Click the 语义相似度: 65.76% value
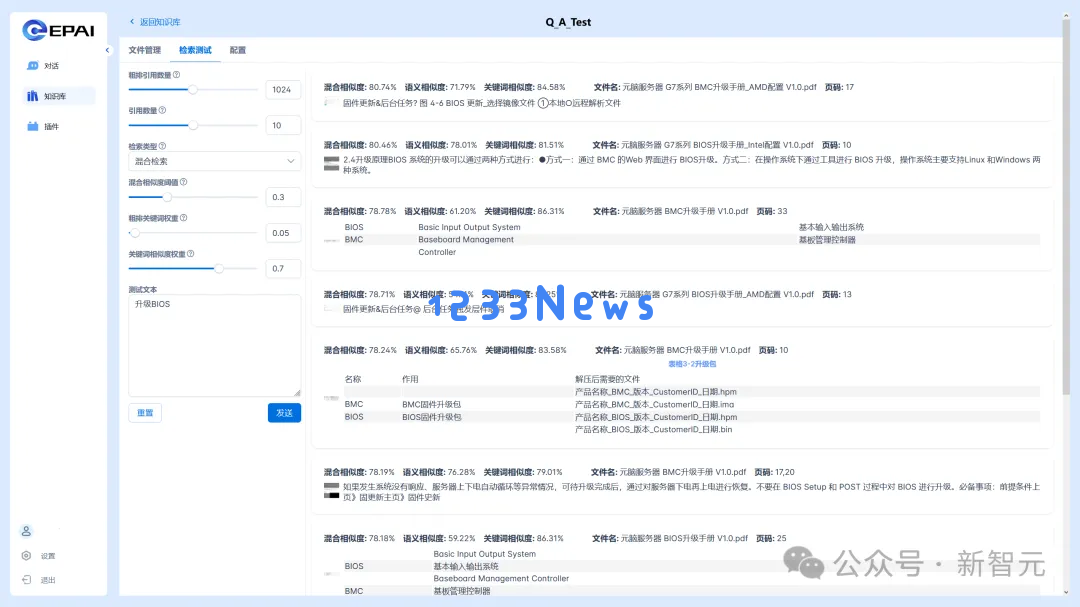This screenshot has width=1080, height=607. pyautogui.click(x=441, y=350)
